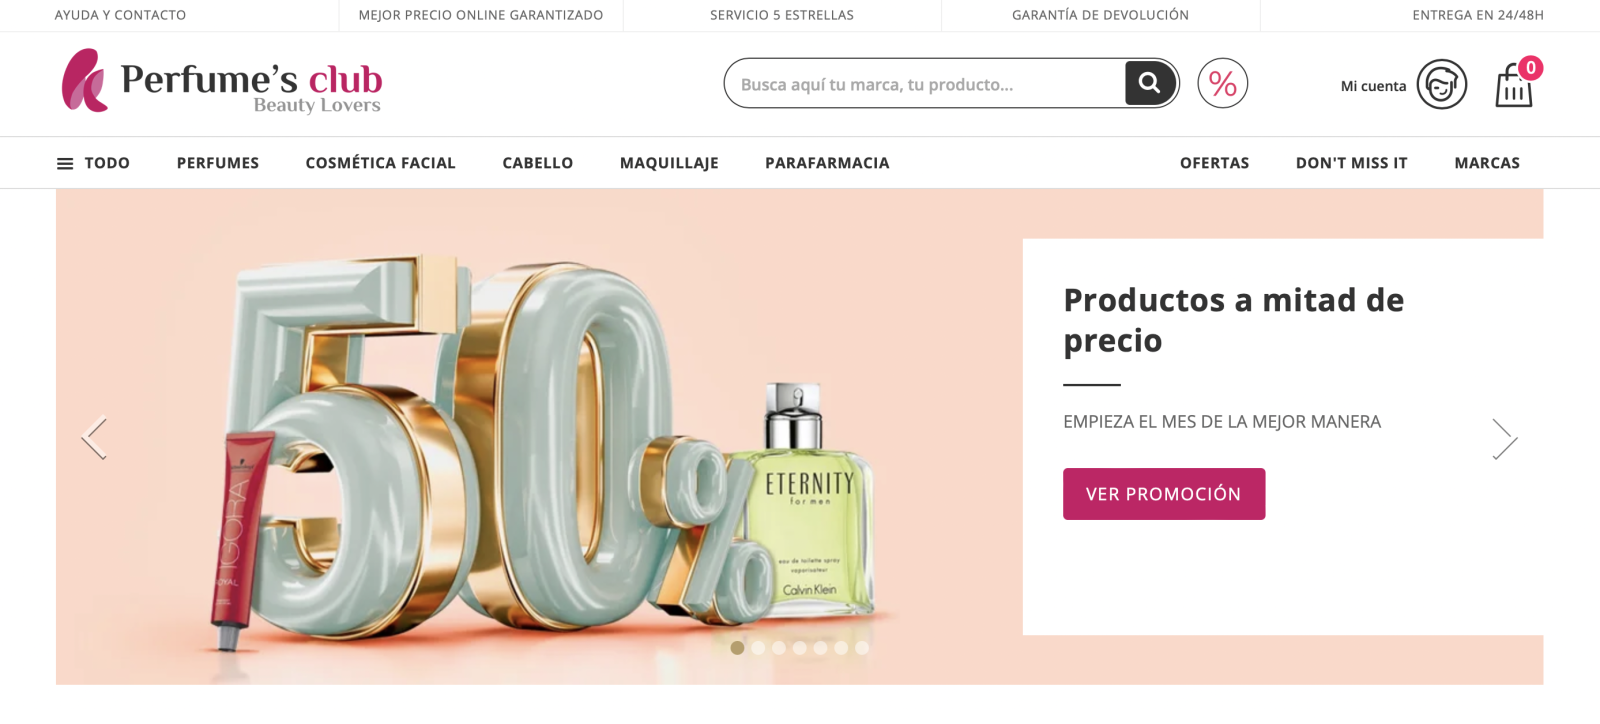Open the TODO hamburger menu
1600x724 pixels.
click(93, 163)
